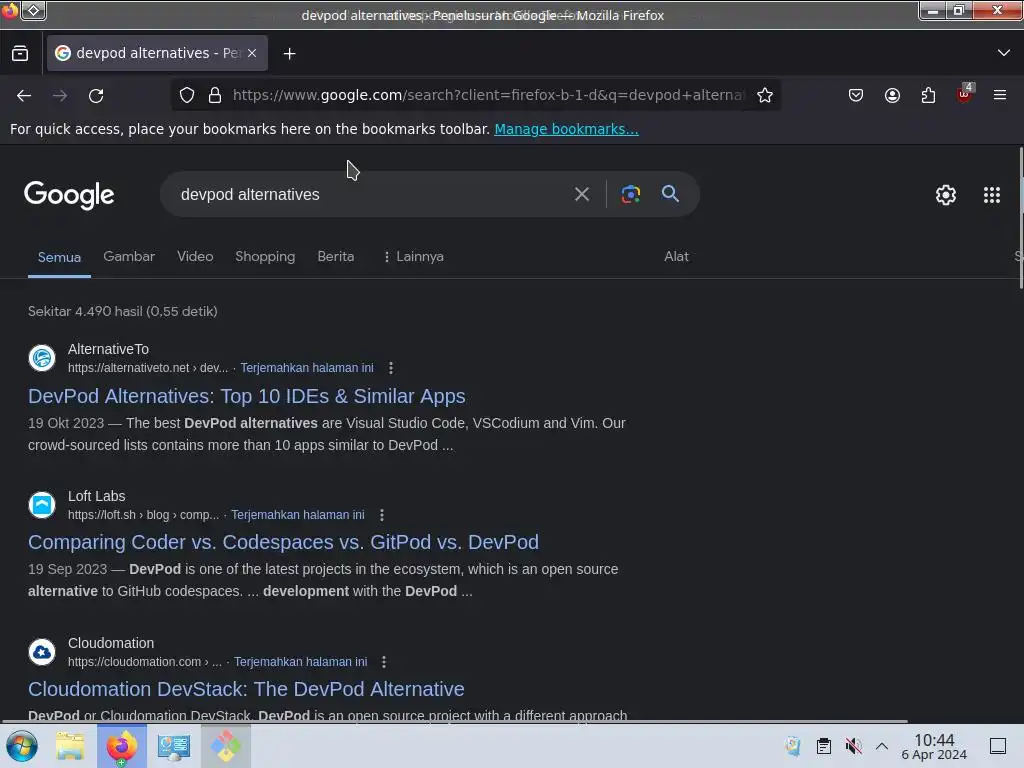Open more options for AlternativeTo result
This screenshot has width=1024, height=768.
tap(391, 368)
